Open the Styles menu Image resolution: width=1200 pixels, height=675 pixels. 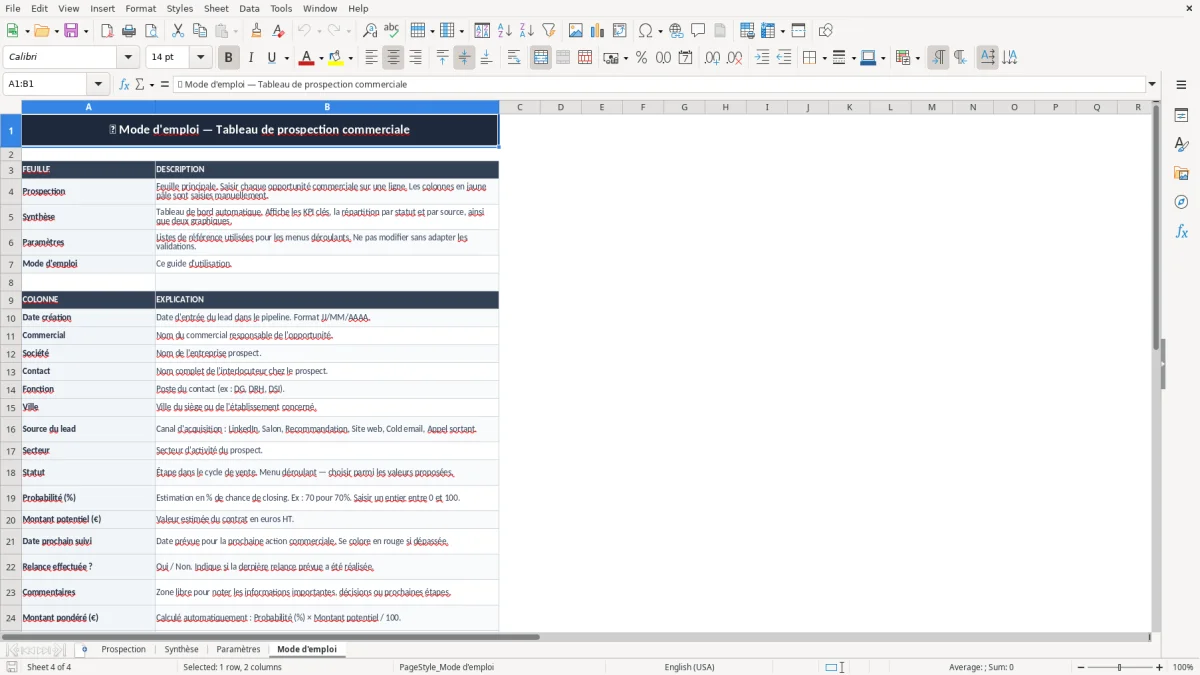click(180, 8)
